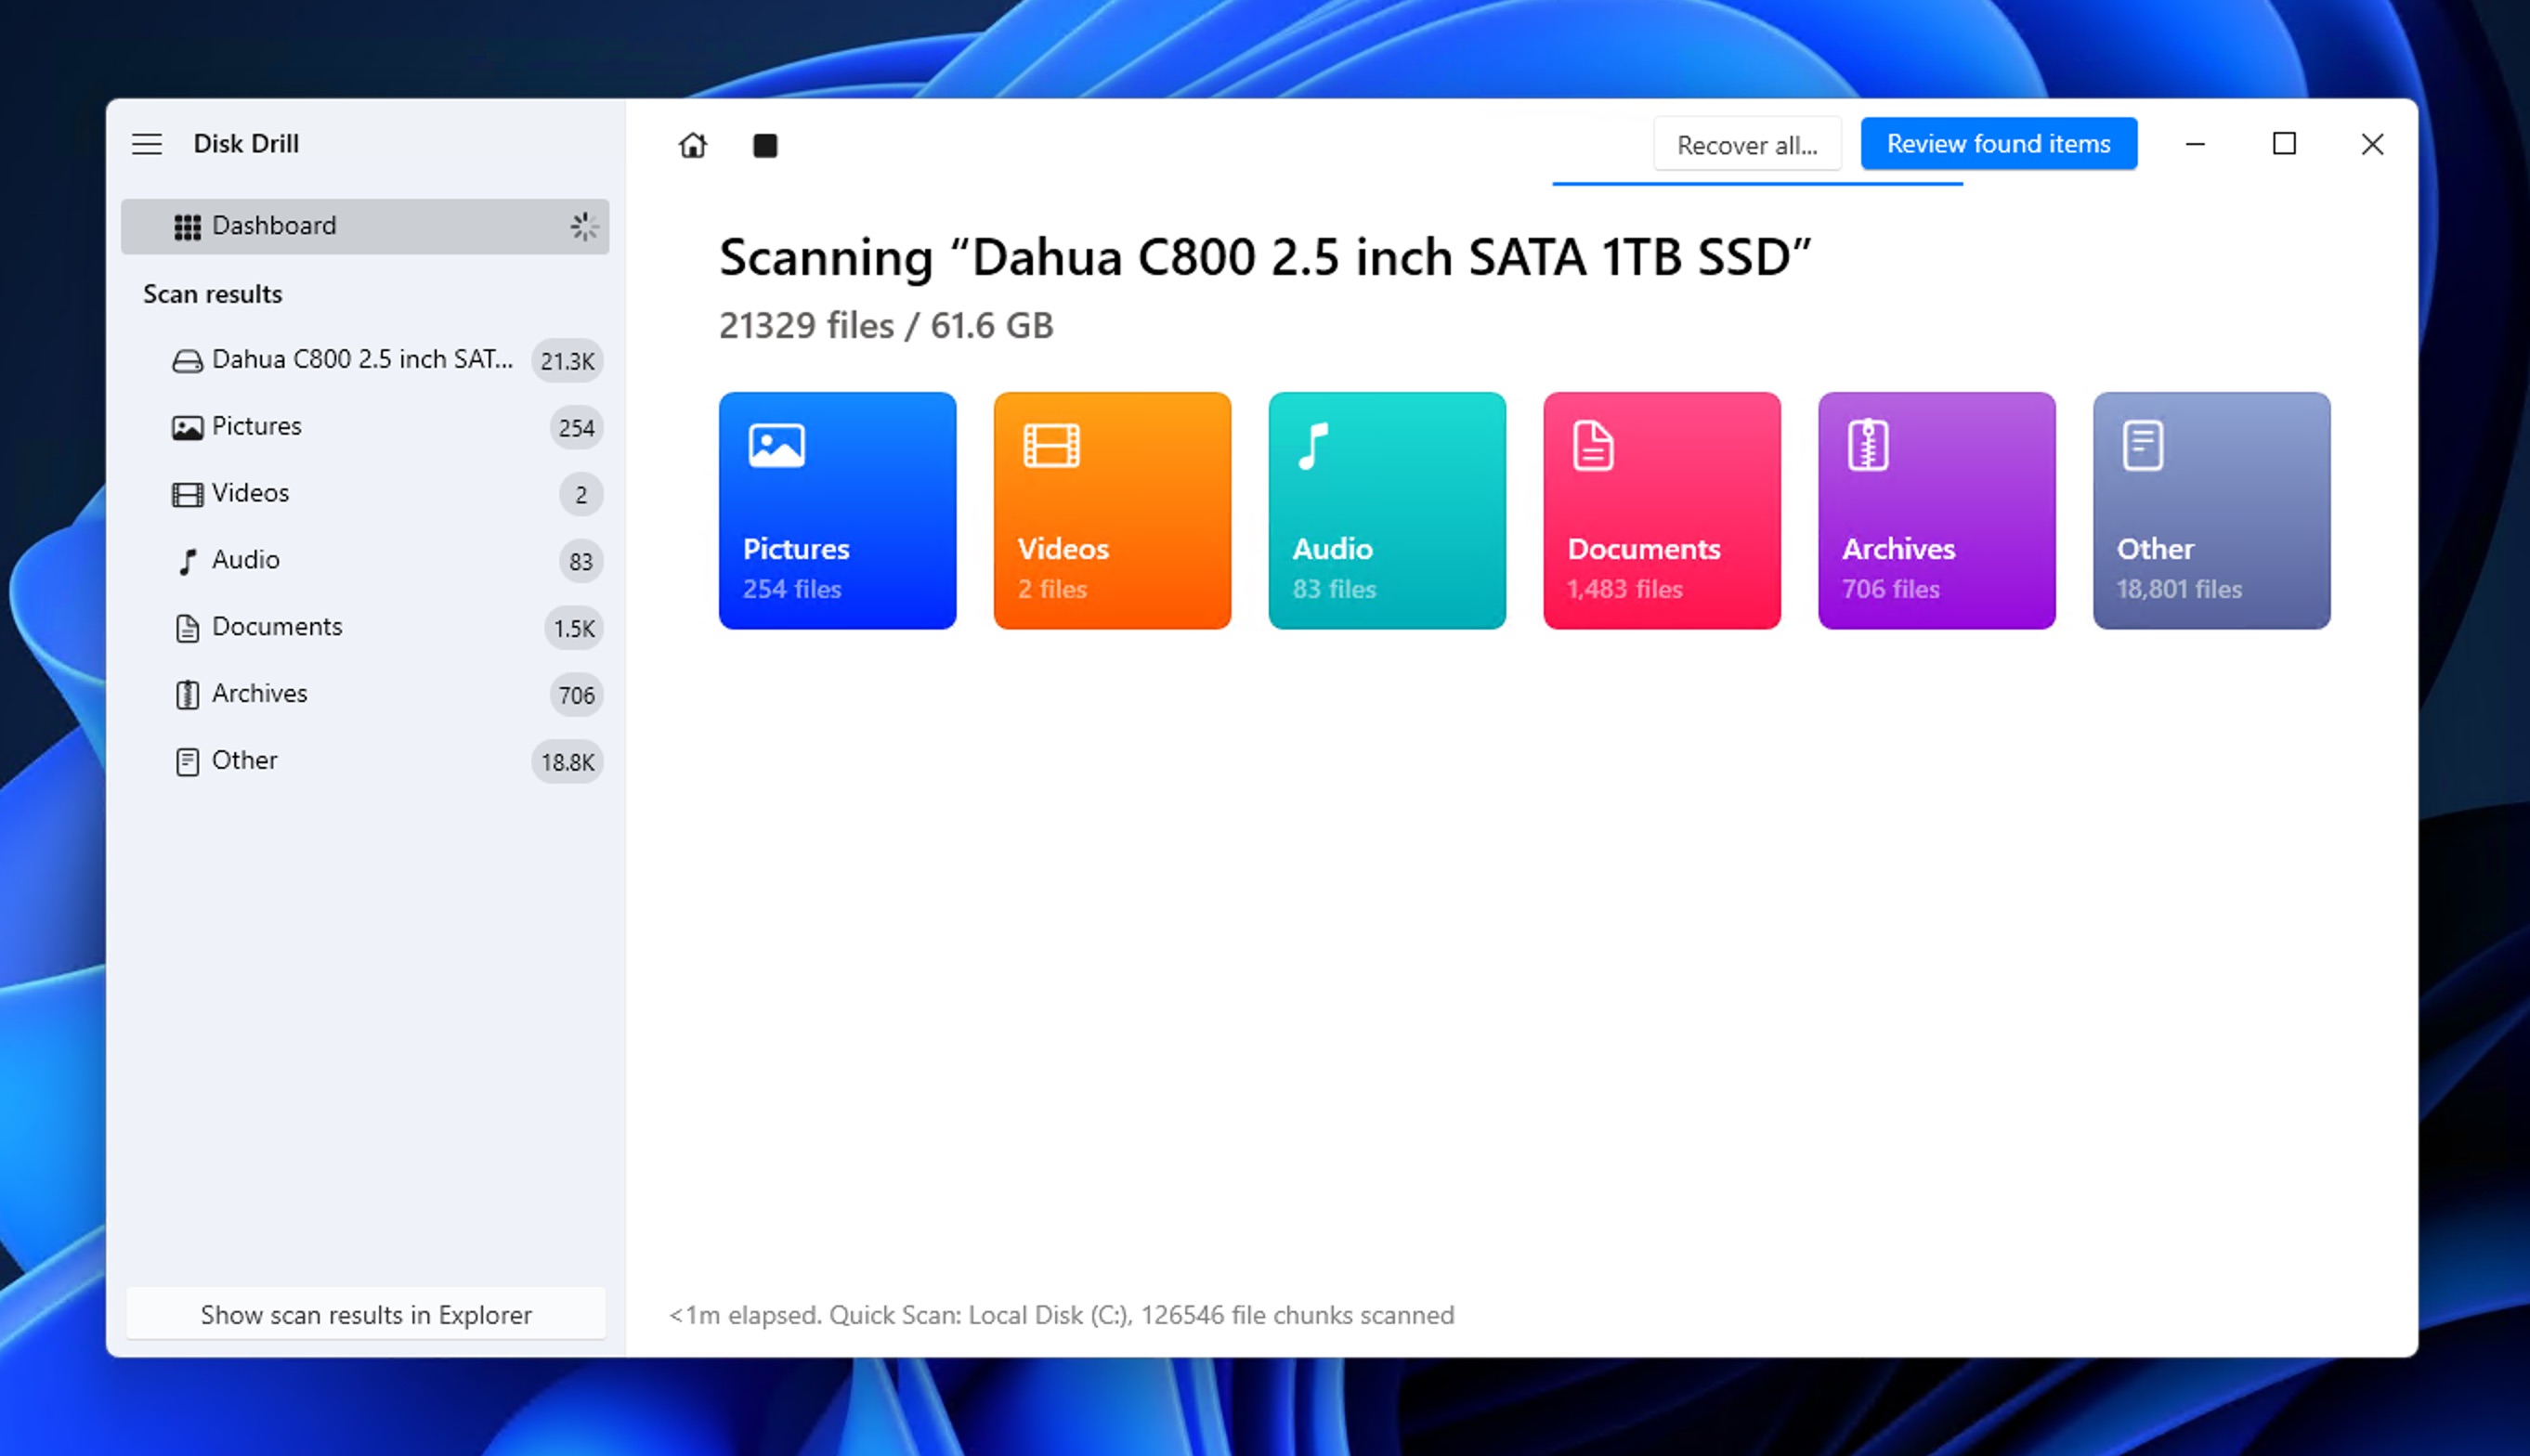Screen dimensions: 2530x1456
Task: Open the Videos 2 files card
Action: tap(1112, 510)
